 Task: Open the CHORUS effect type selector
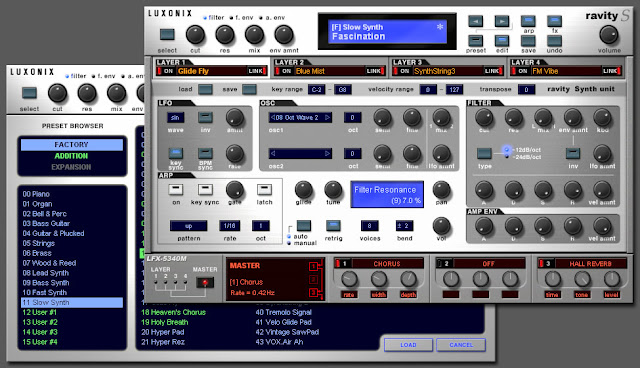point(386,264)
